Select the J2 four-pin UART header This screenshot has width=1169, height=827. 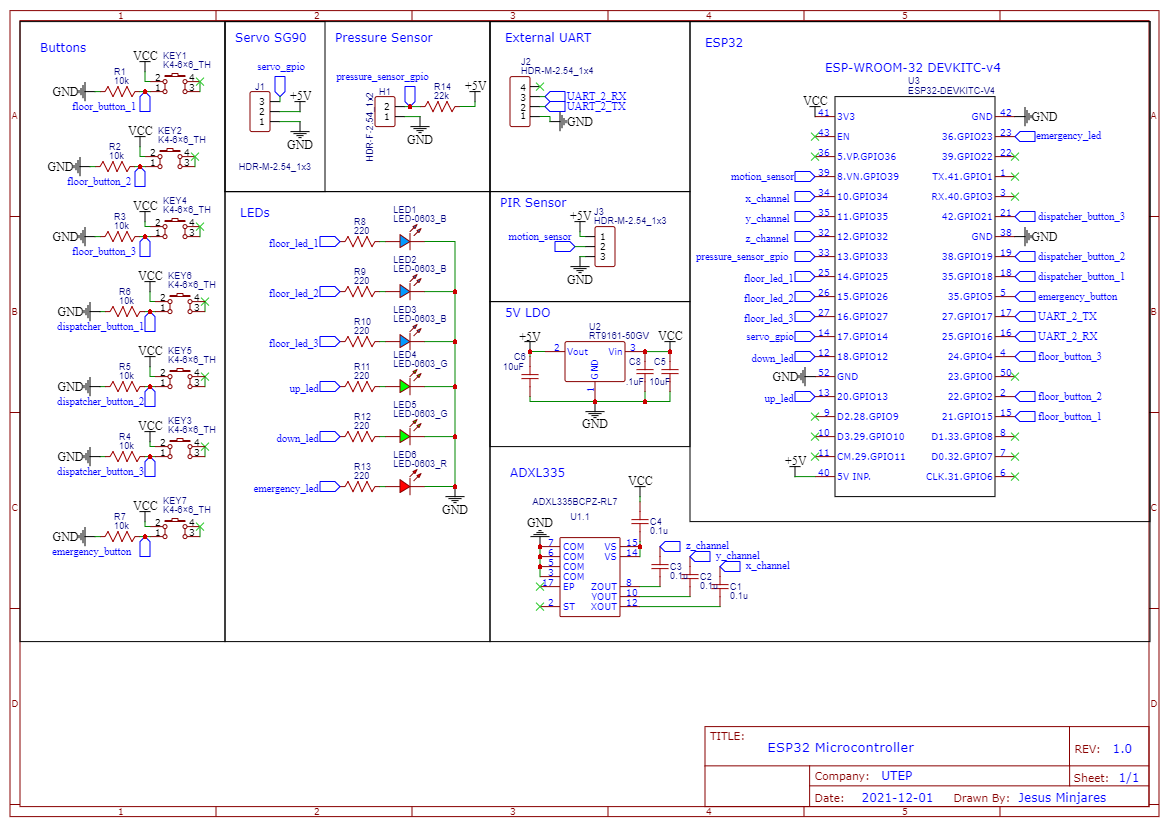click(520, 101)
